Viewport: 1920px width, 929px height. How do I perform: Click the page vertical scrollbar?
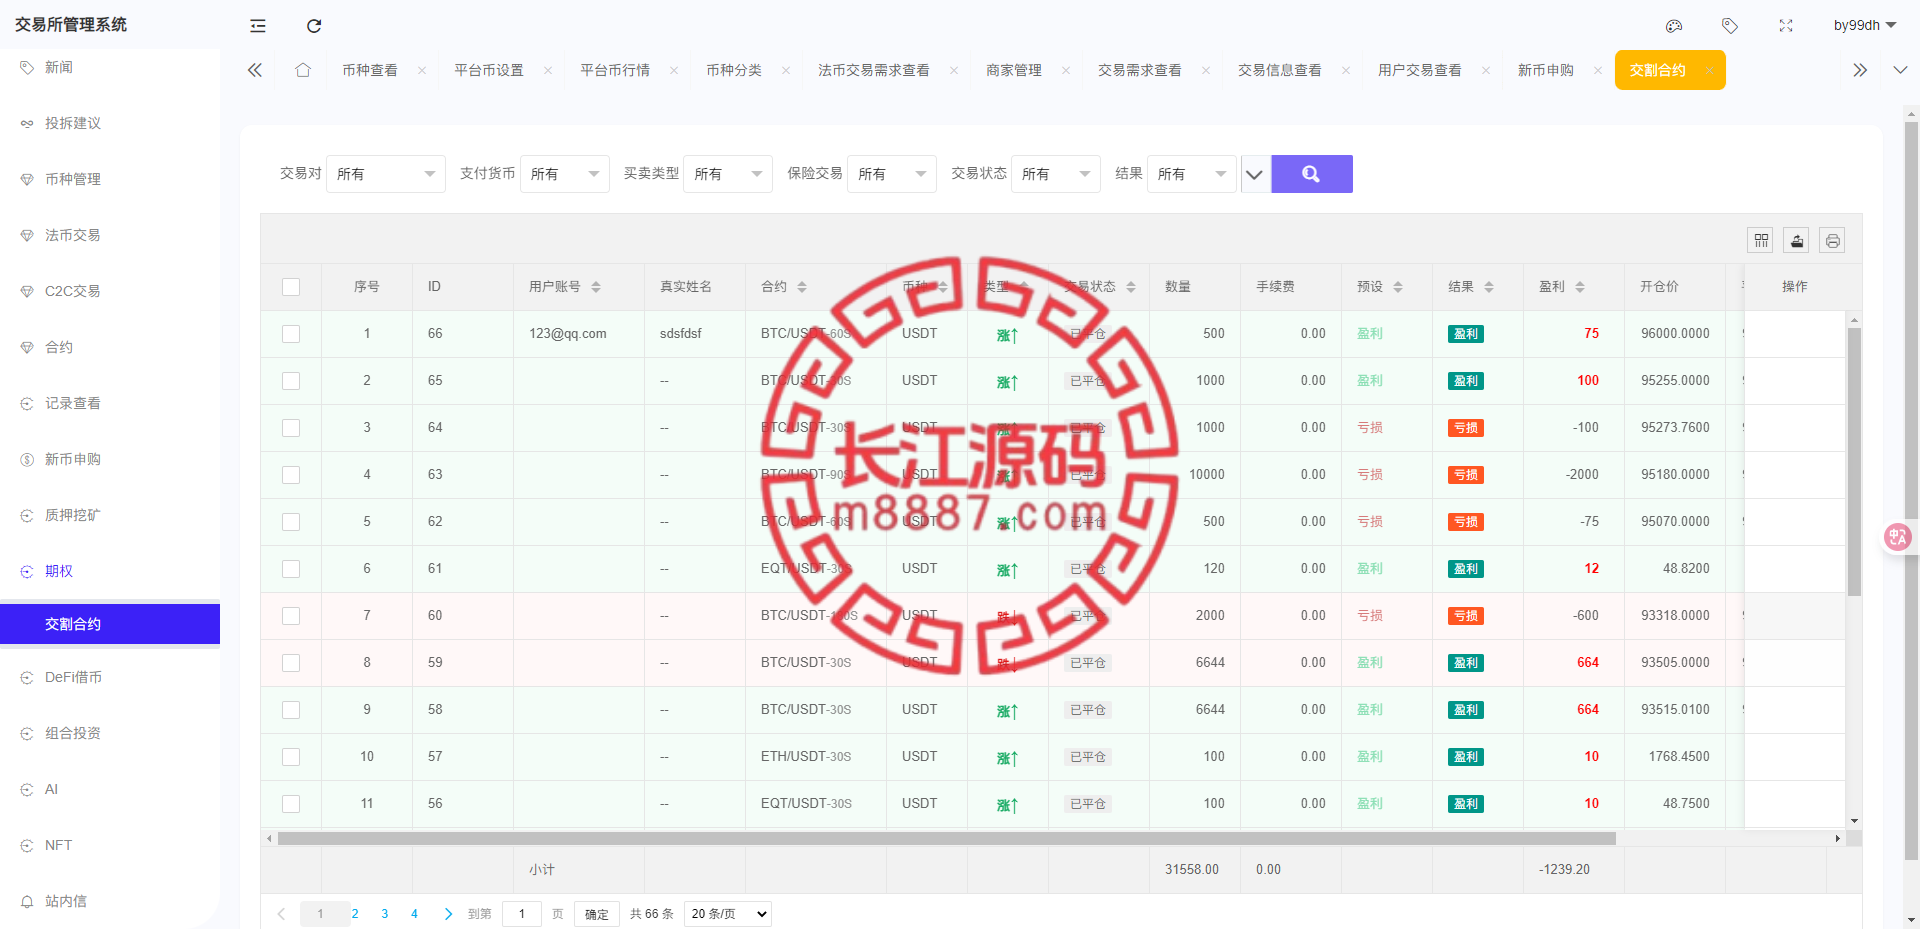1911,490
